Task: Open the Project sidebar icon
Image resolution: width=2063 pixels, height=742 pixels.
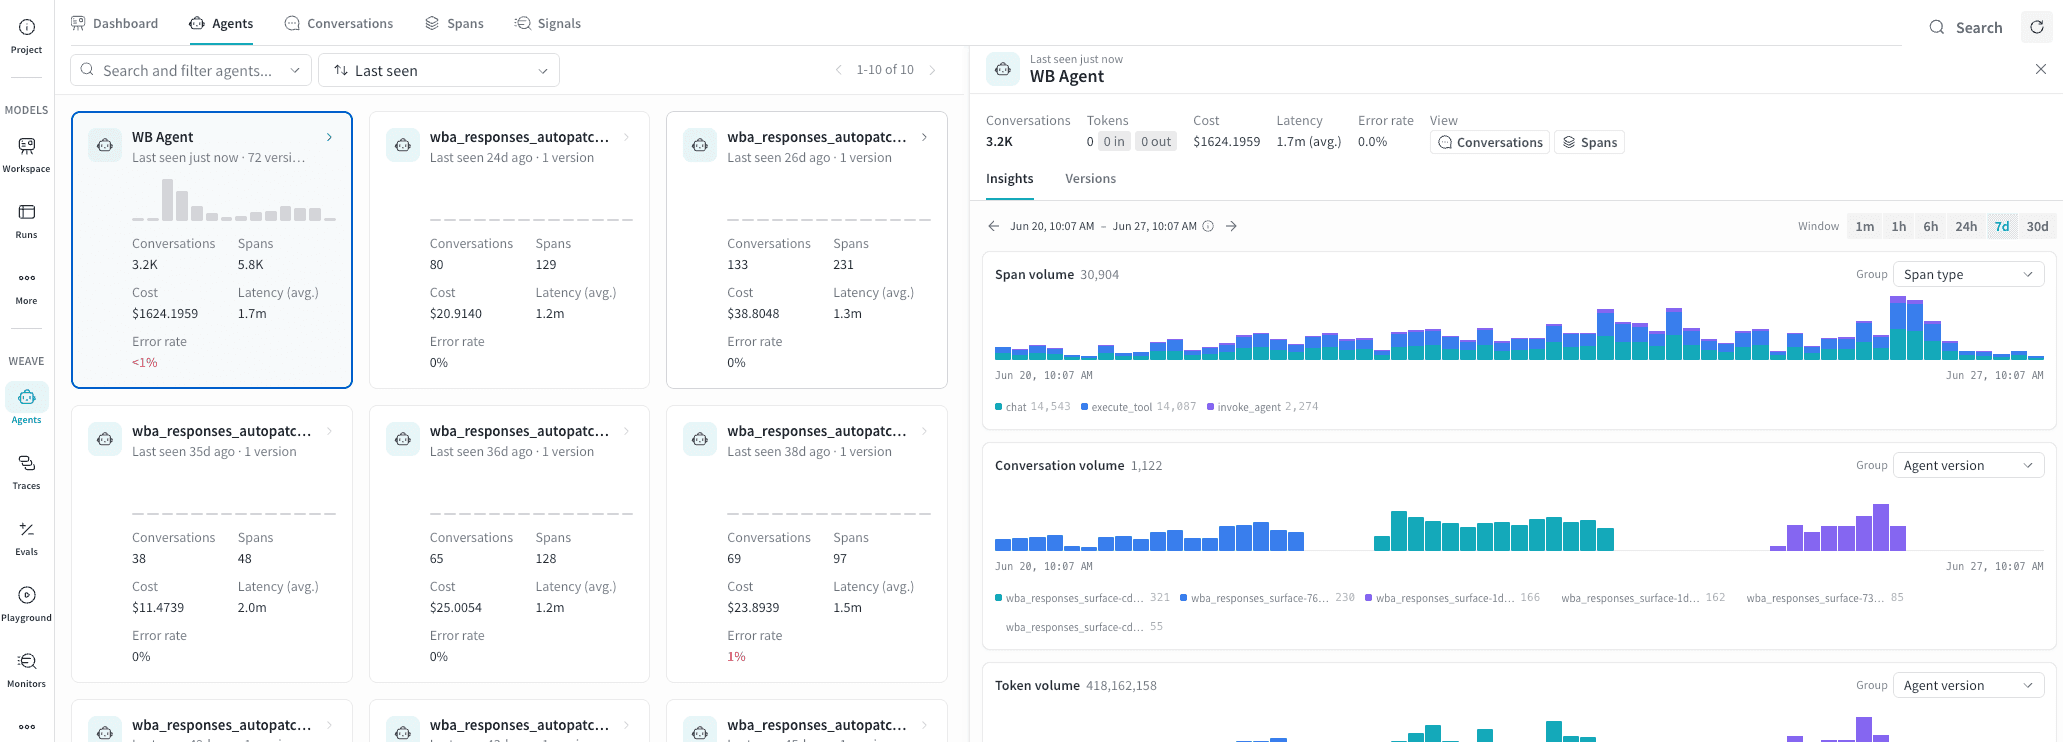Action: [27, 36]
